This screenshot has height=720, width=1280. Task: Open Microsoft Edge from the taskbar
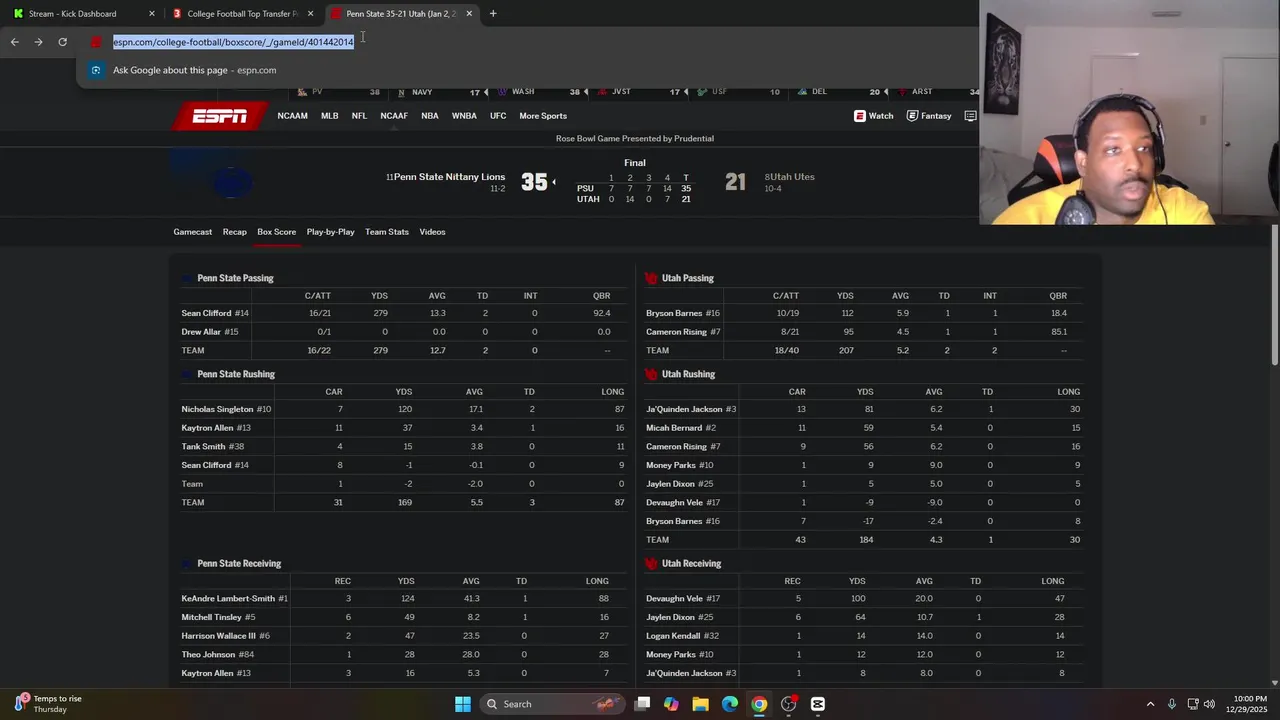point(730,704)
